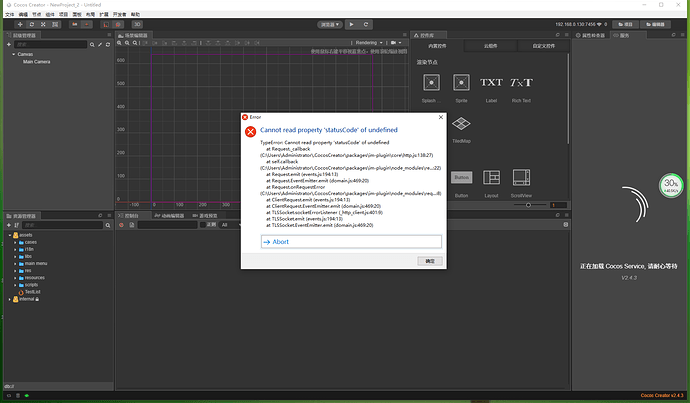Viewport: 690px width, 403px height.
Task: Click the scene zoom in magnifier
Action: point(119,43)
